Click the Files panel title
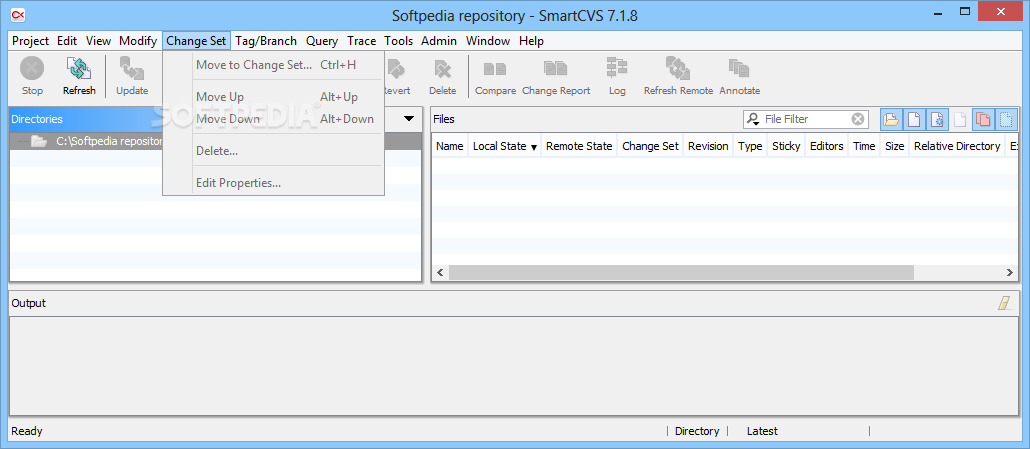Viewport: 1030px width, 449px height. 443,119
